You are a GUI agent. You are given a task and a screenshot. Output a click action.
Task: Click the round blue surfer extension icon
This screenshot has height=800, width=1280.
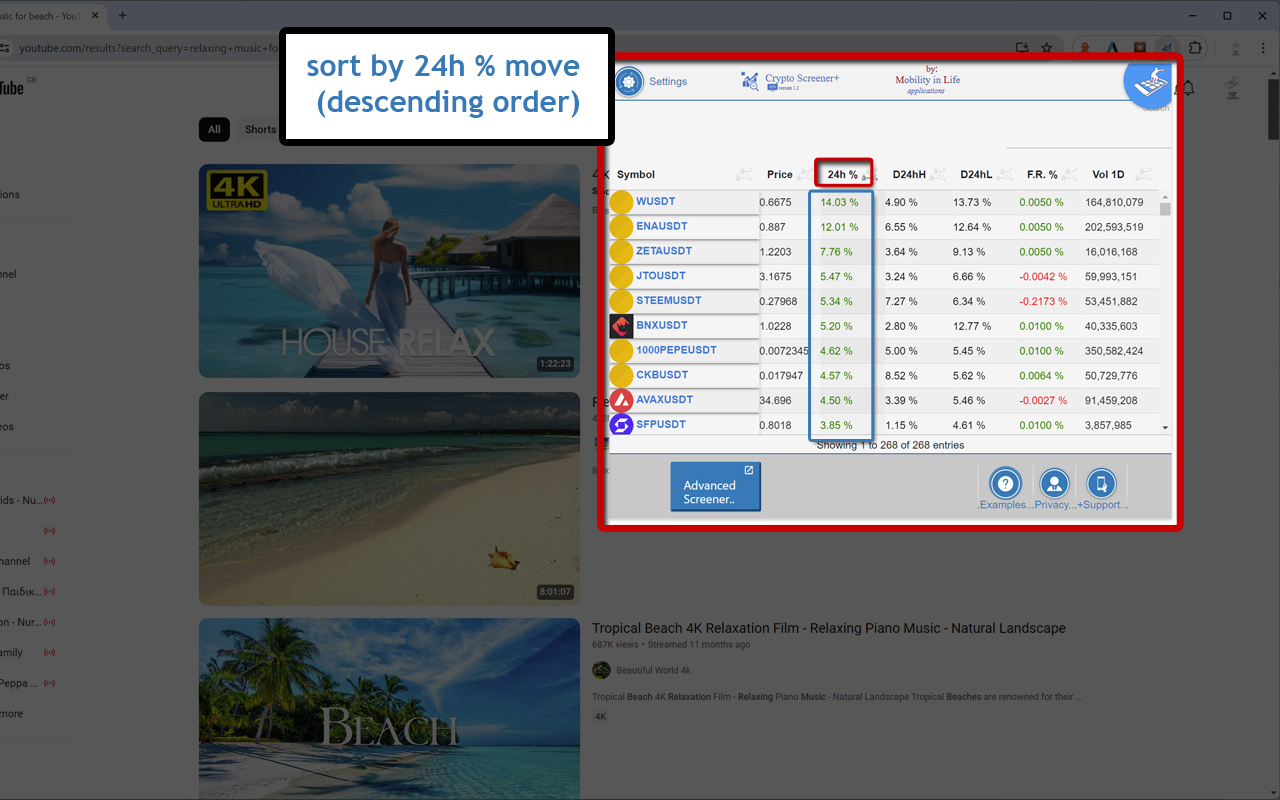click(1152, 83)
